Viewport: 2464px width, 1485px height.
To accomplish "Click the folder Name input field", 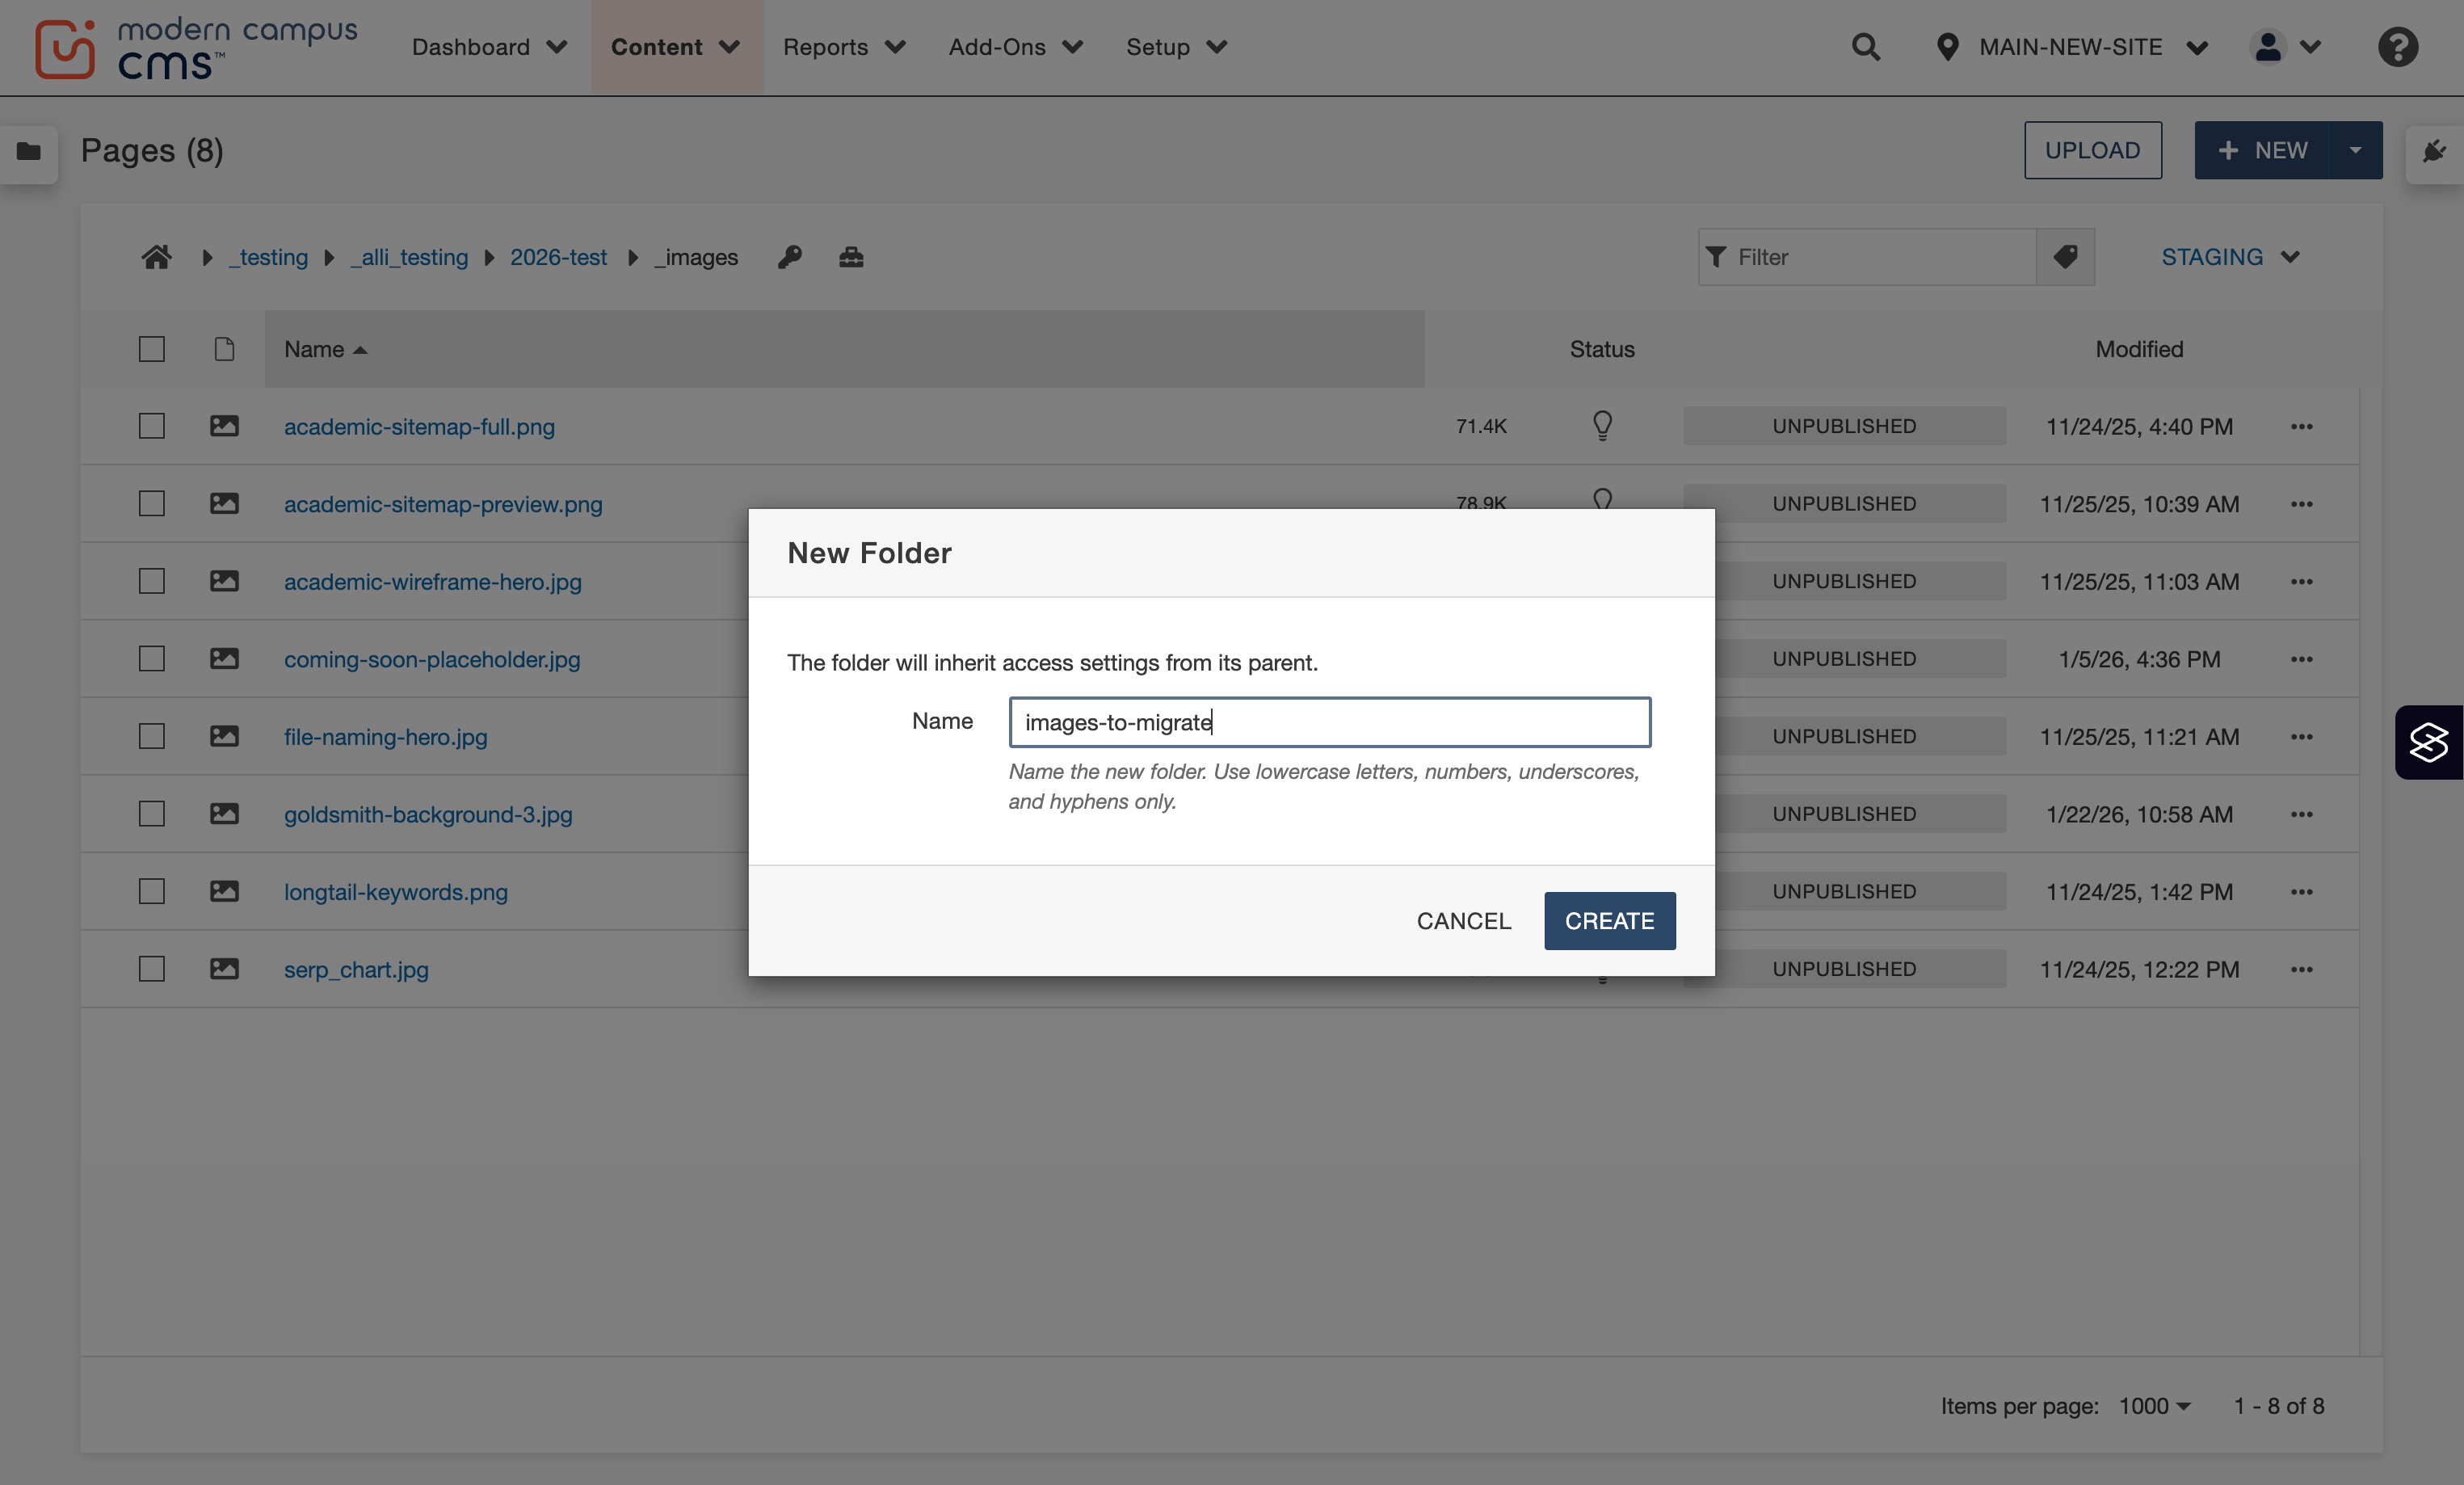I will 1330,722.
